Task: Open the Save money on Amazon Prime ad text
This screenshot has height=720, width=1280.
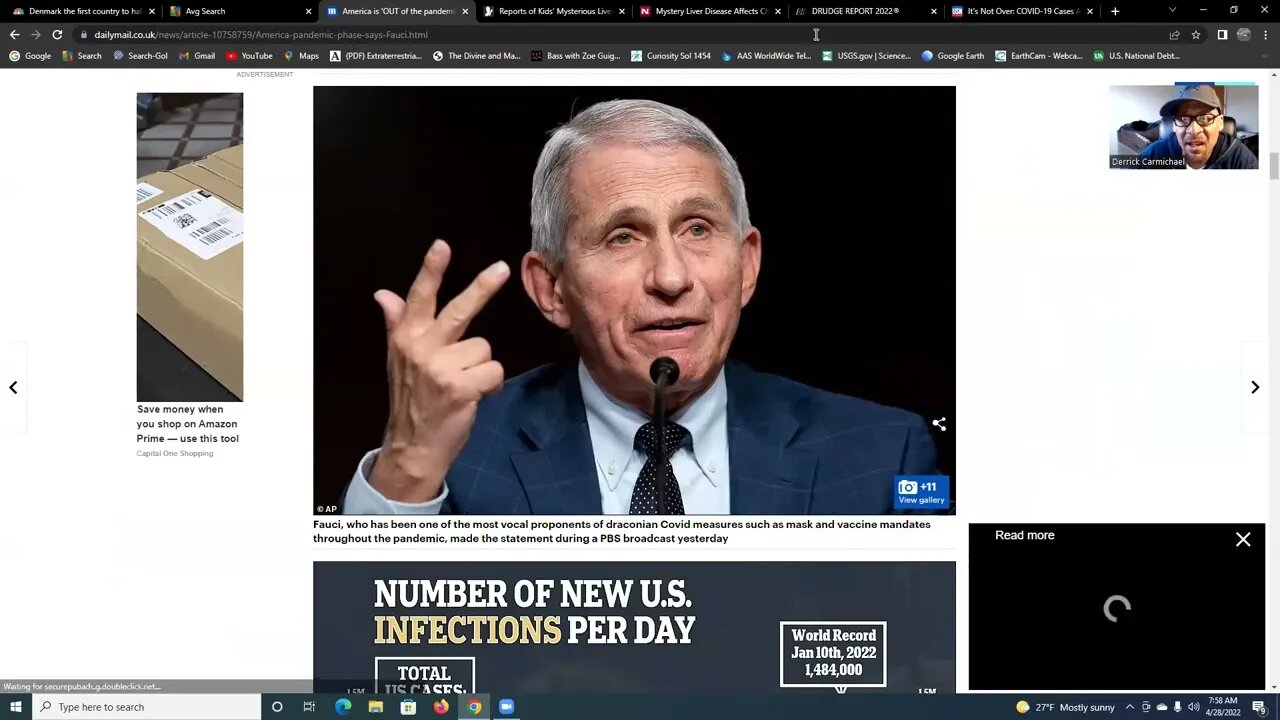Action: click(x=188, y=424)
